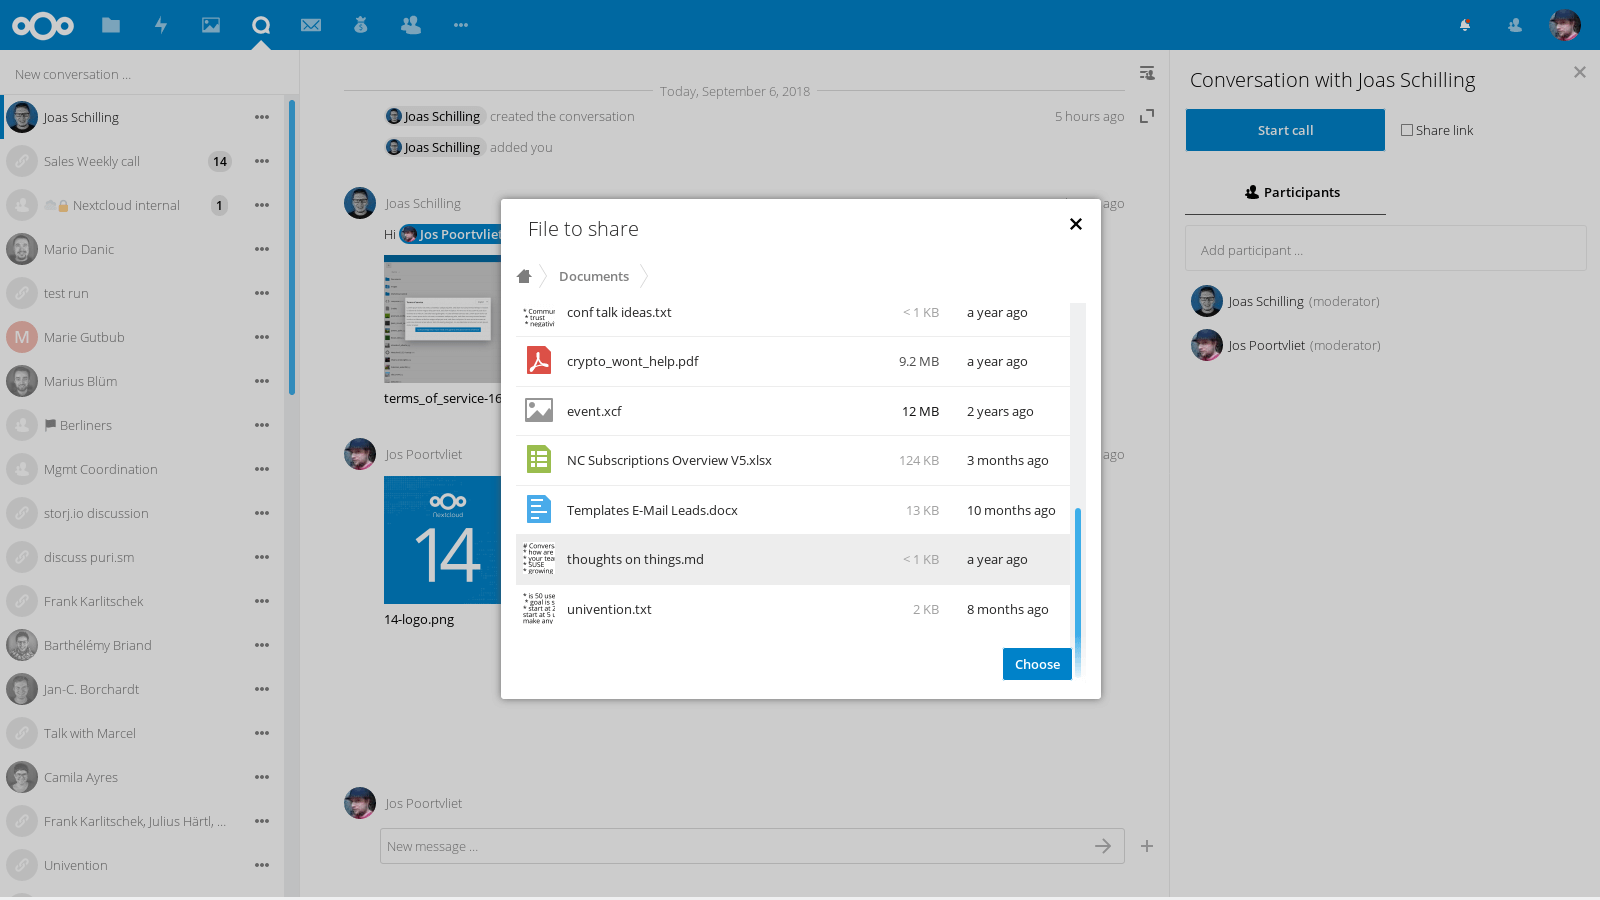Enter fullscreen with the conversation fullscreen icon
Screen dimensions: 1600x900
1146,116
